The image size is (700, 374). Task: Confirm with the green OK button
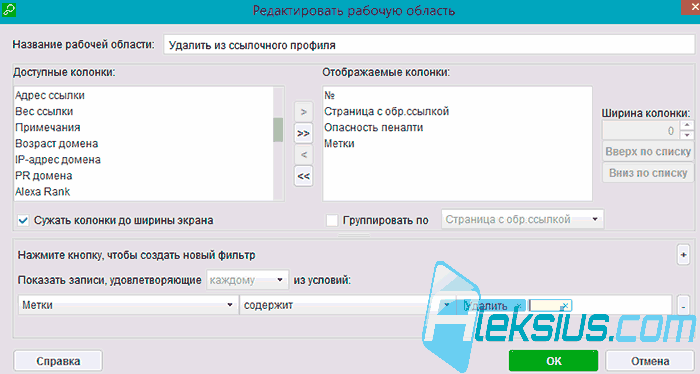click(553, 361)
